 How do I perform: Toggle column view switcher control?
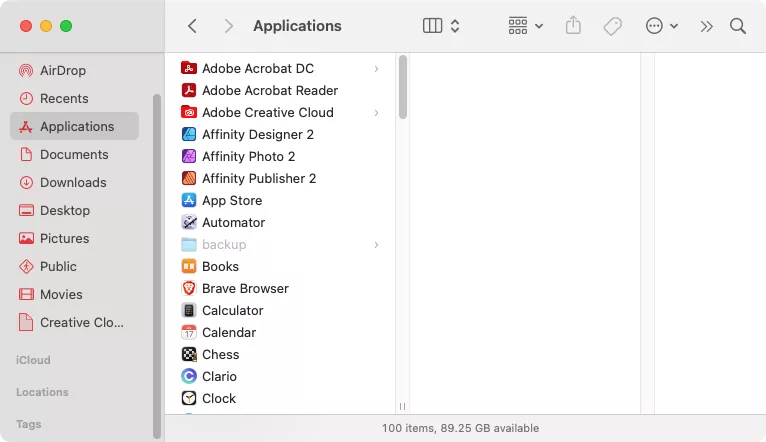[x=441, y=26]
